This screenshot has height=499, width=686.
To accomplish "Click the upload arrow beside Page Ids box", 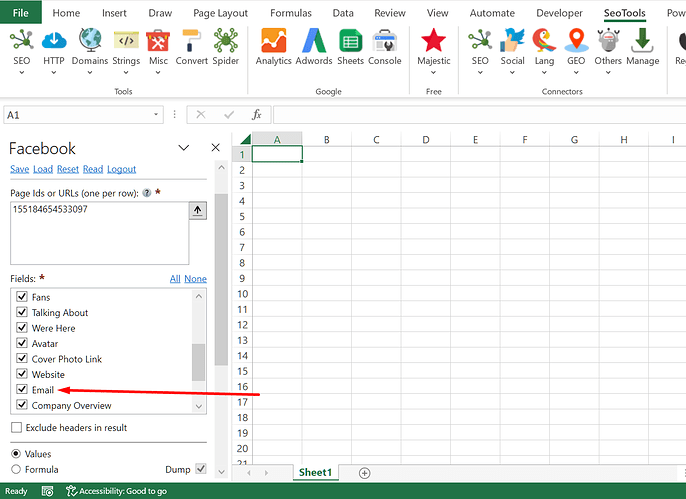I will point(198,211).
